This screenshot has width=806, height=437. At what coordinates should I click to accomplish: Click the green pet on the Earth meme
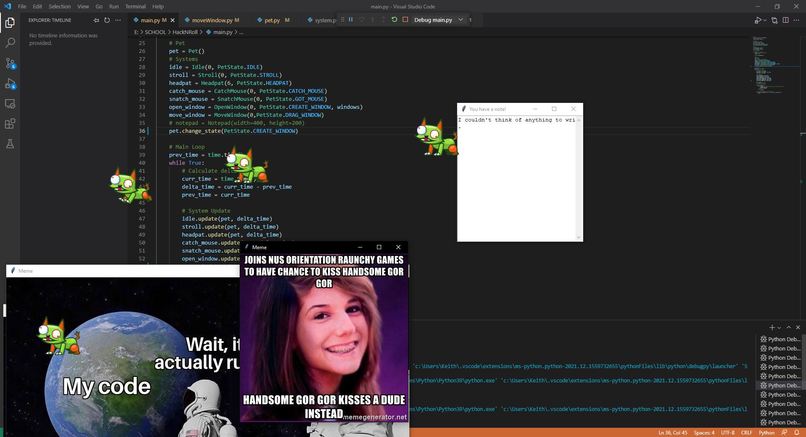coord(58,336)
